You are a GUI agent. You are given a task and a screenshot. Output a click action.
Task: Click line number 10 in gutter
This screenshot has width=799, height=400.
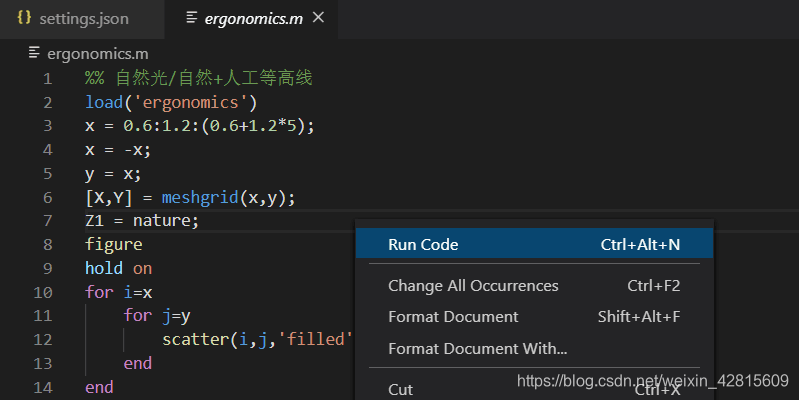click(x=43, y=292)
